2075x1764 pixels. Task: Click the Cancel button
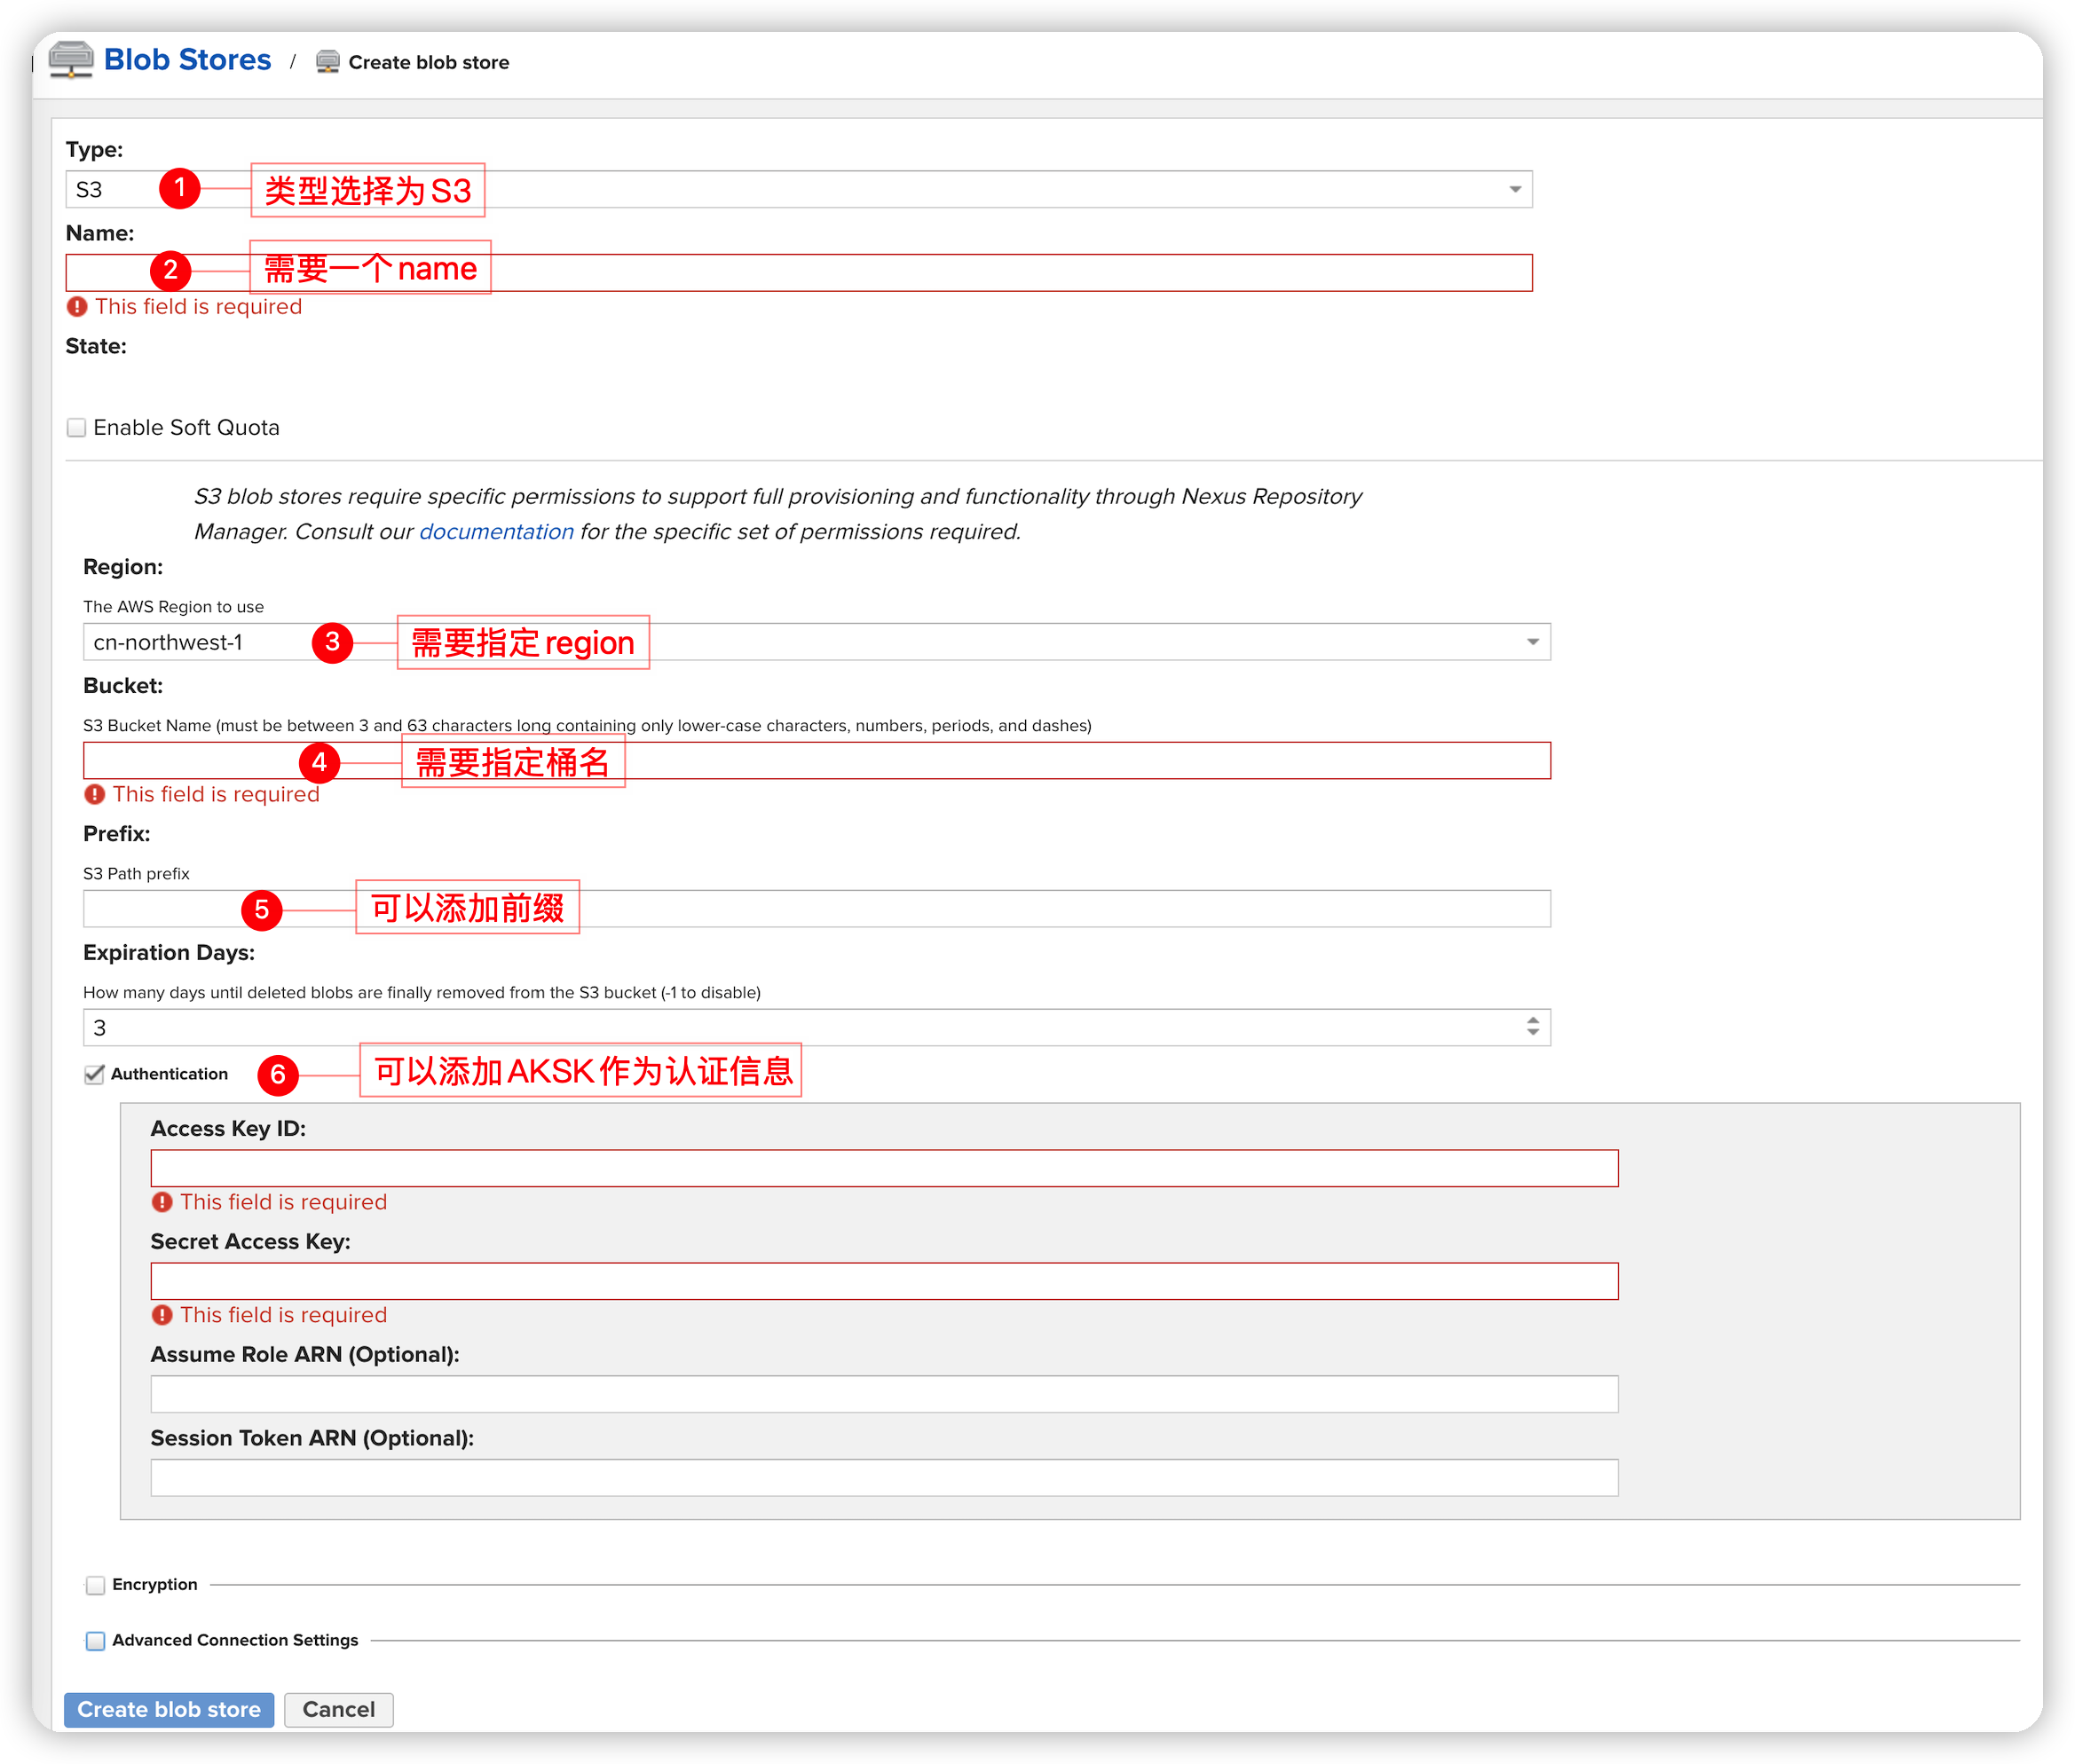coord(338,1710)
